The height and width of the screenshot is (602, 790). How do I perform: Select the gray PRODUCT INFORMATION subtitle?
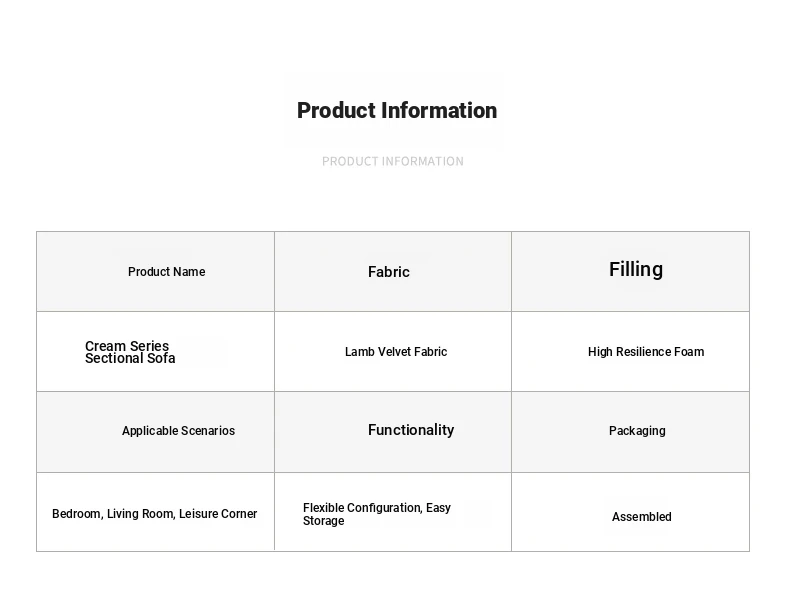(x=392, y=161)
